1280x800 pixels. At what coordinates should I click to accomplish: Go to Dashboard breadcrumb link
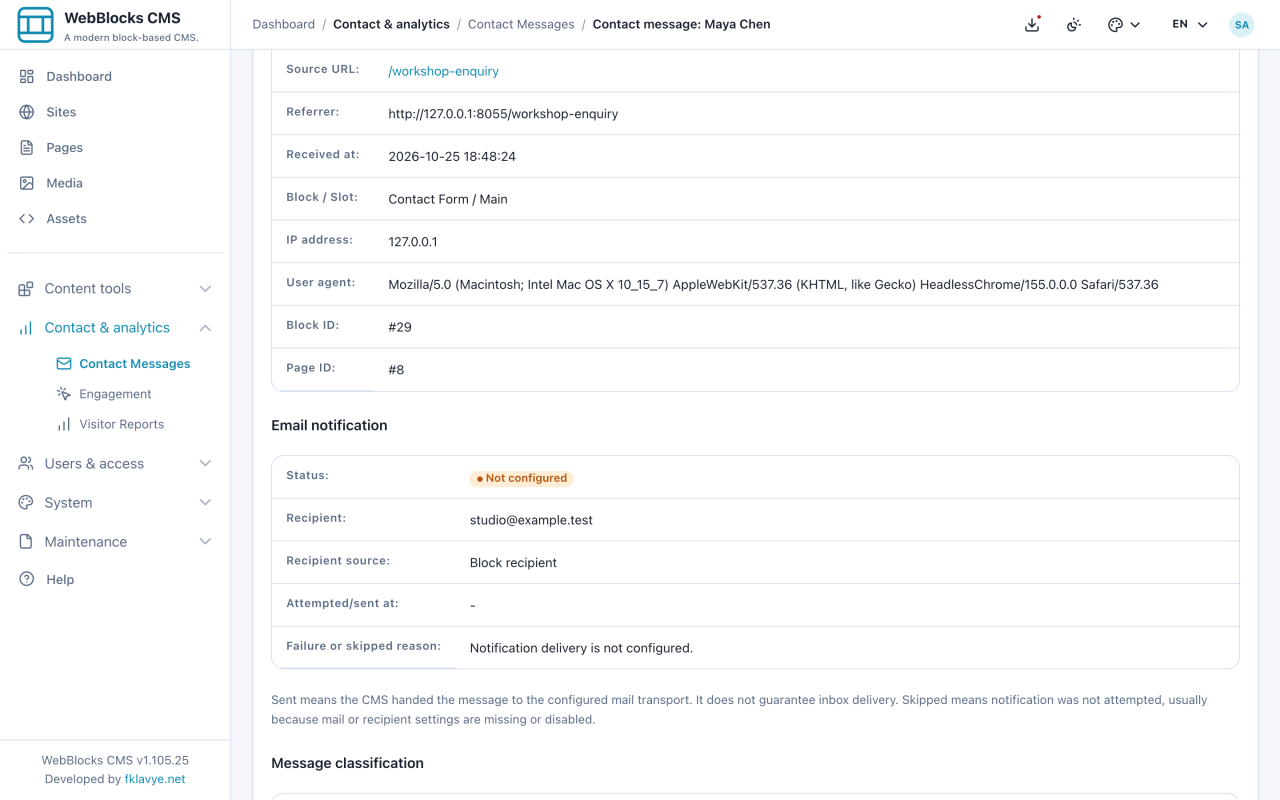tap(283, 24)
